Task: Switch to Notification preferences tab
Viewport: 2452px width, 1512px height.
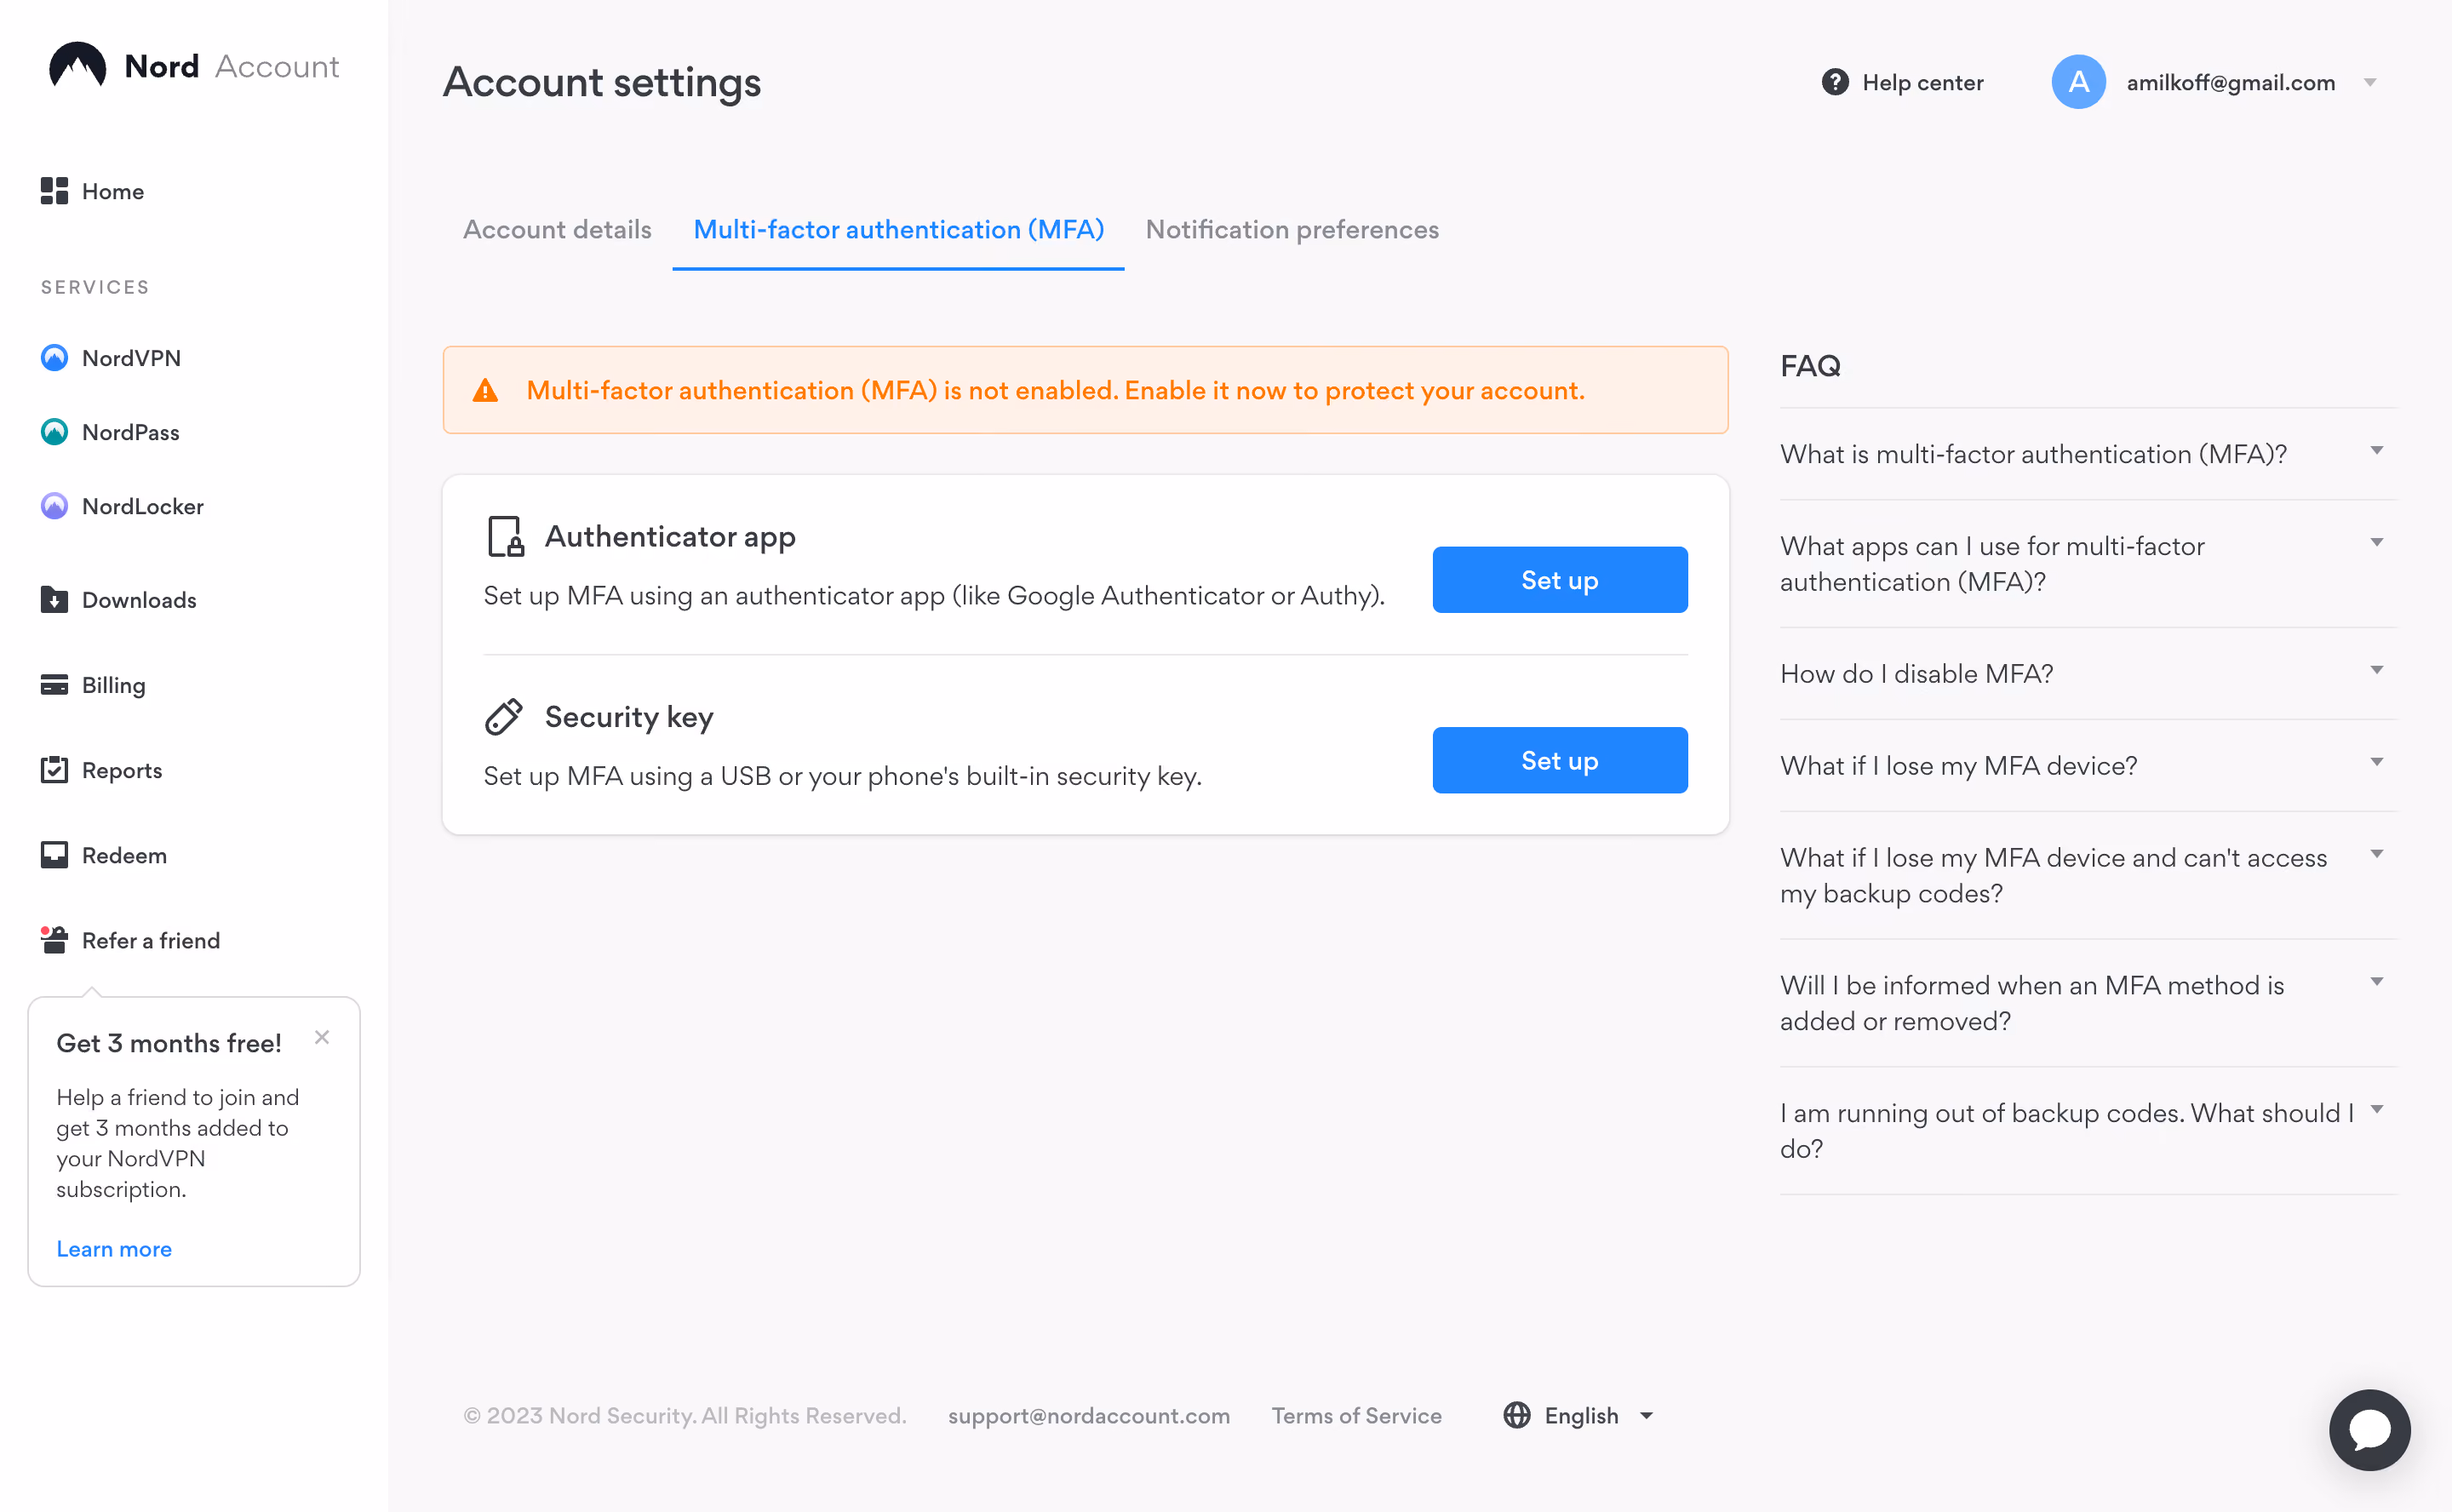Action: (1292, 230)
